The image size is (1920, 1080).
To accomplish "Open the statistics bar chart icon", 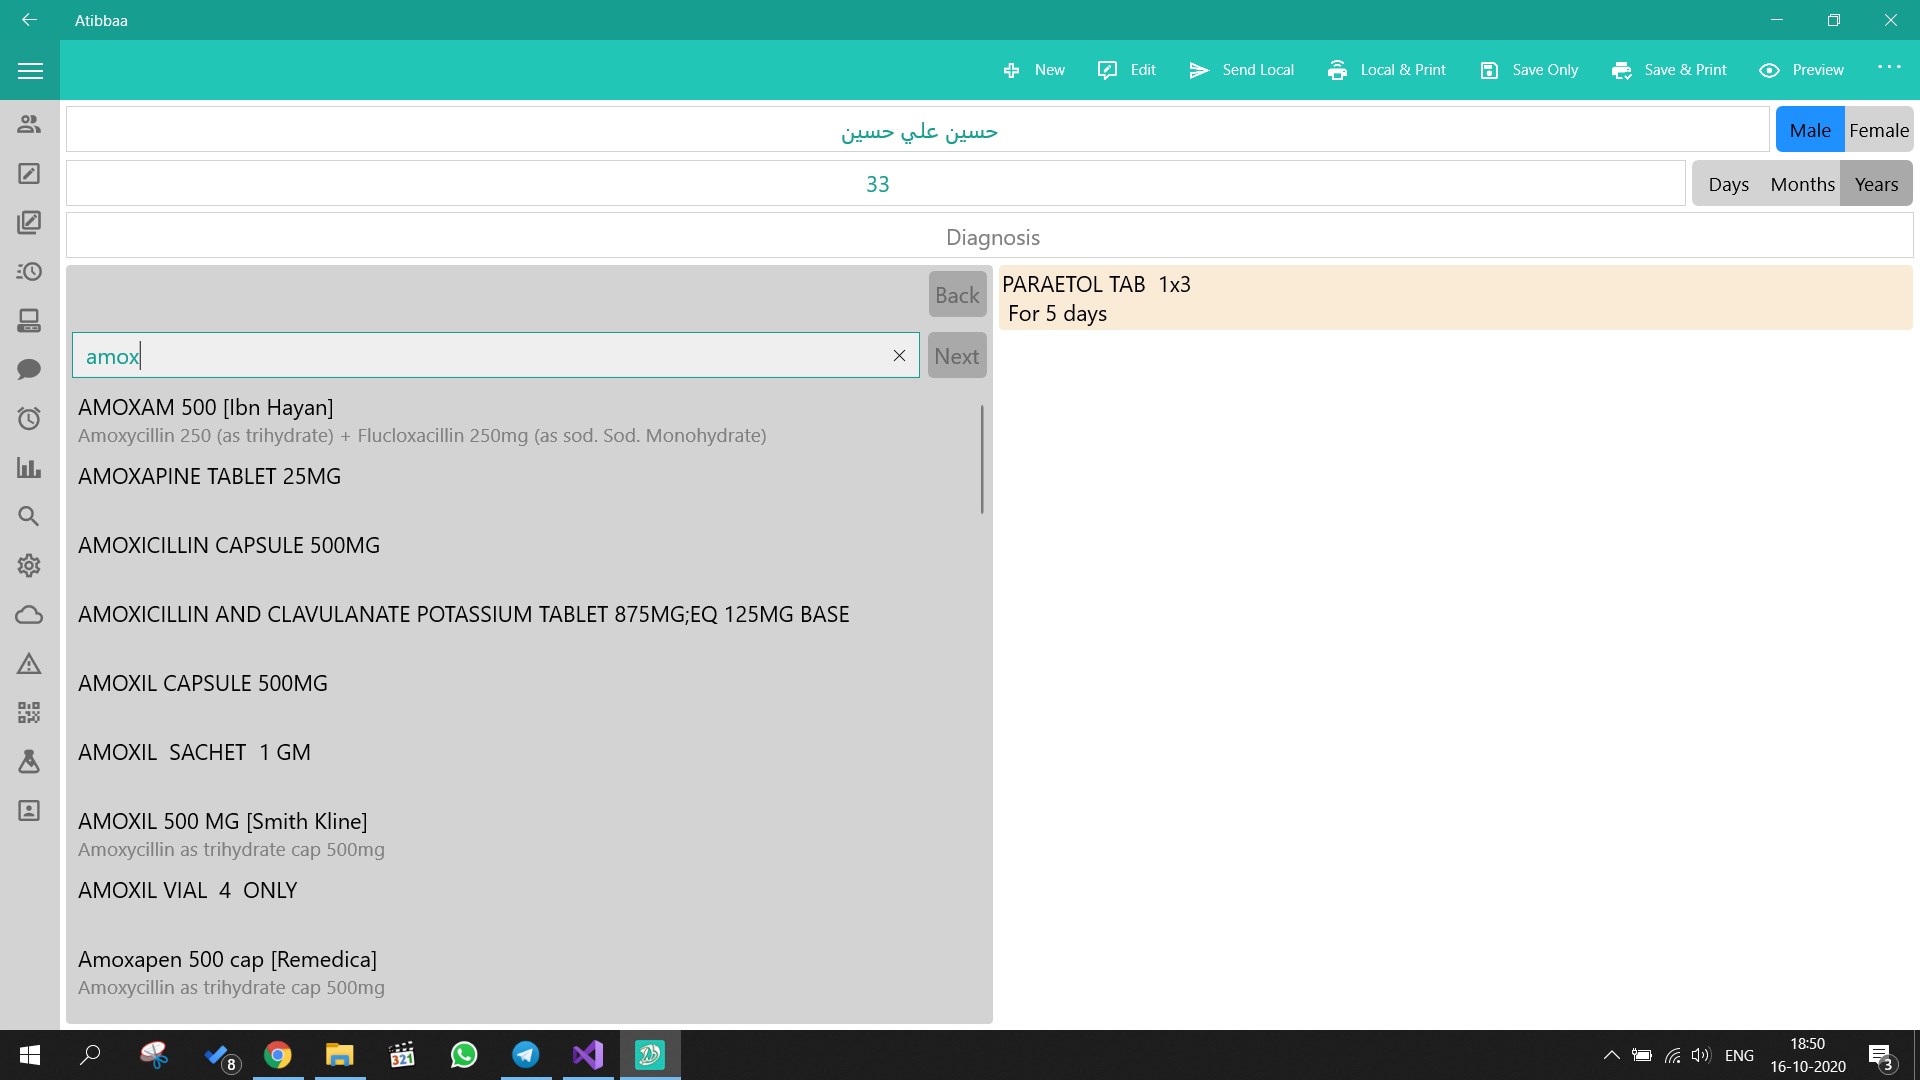I will click(x=29, y=467).
